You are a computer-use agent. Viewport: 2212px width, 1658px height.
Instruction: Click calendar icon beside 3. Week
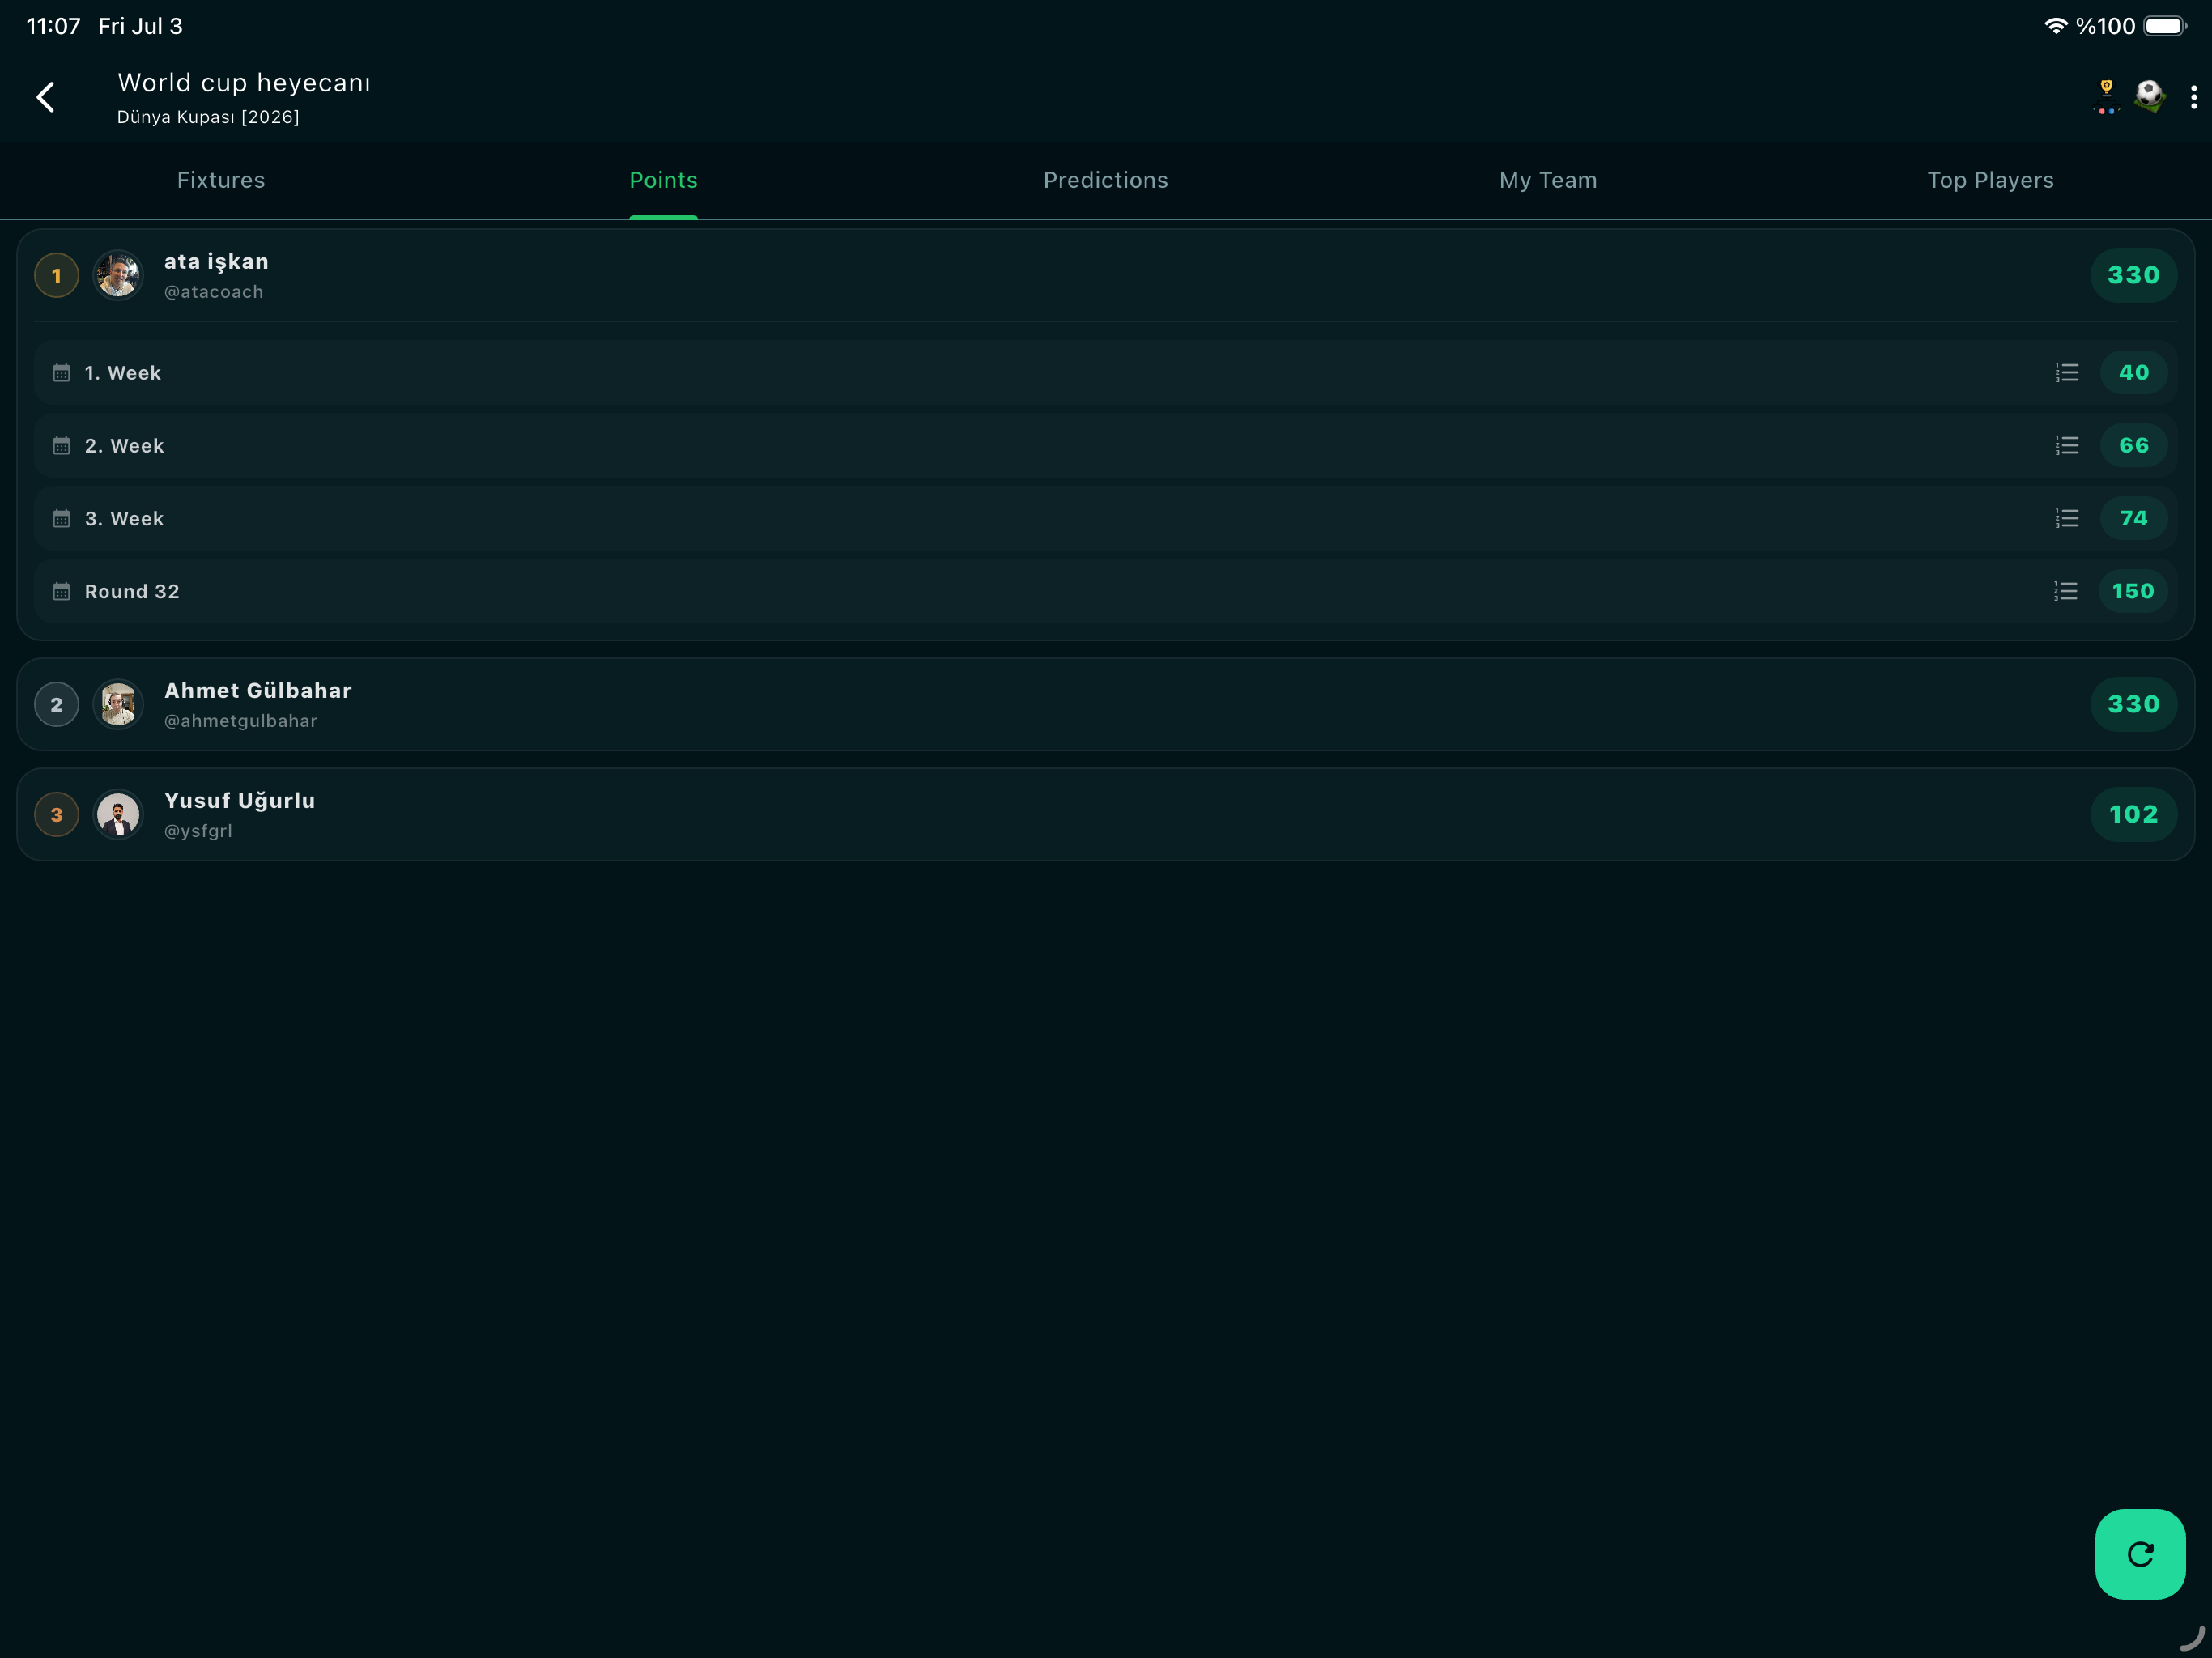coord(61,519)
